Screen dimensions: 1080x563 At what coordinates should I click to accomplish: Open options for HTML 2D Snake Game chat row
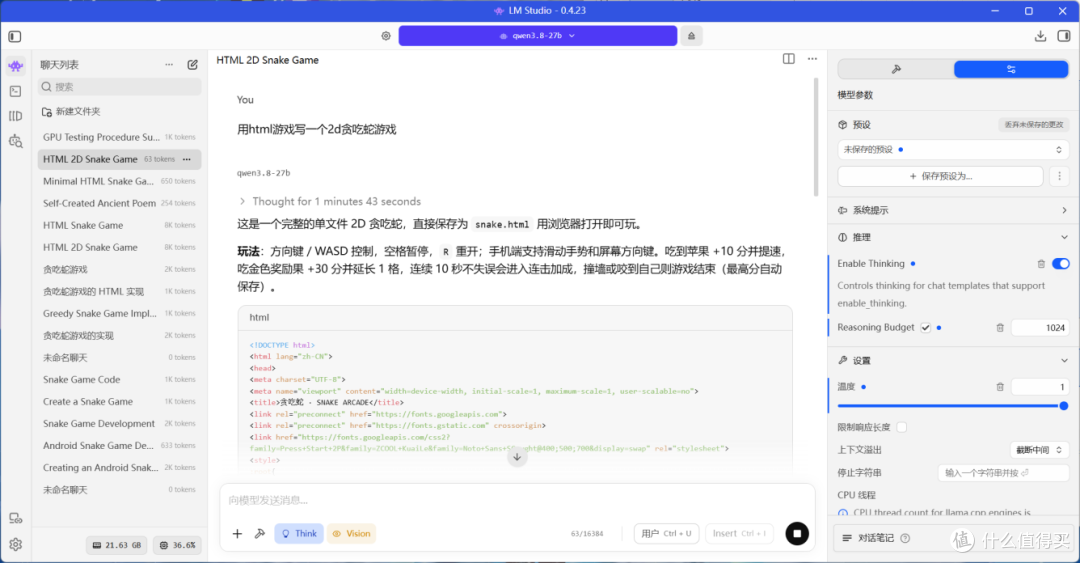[187, 159]
